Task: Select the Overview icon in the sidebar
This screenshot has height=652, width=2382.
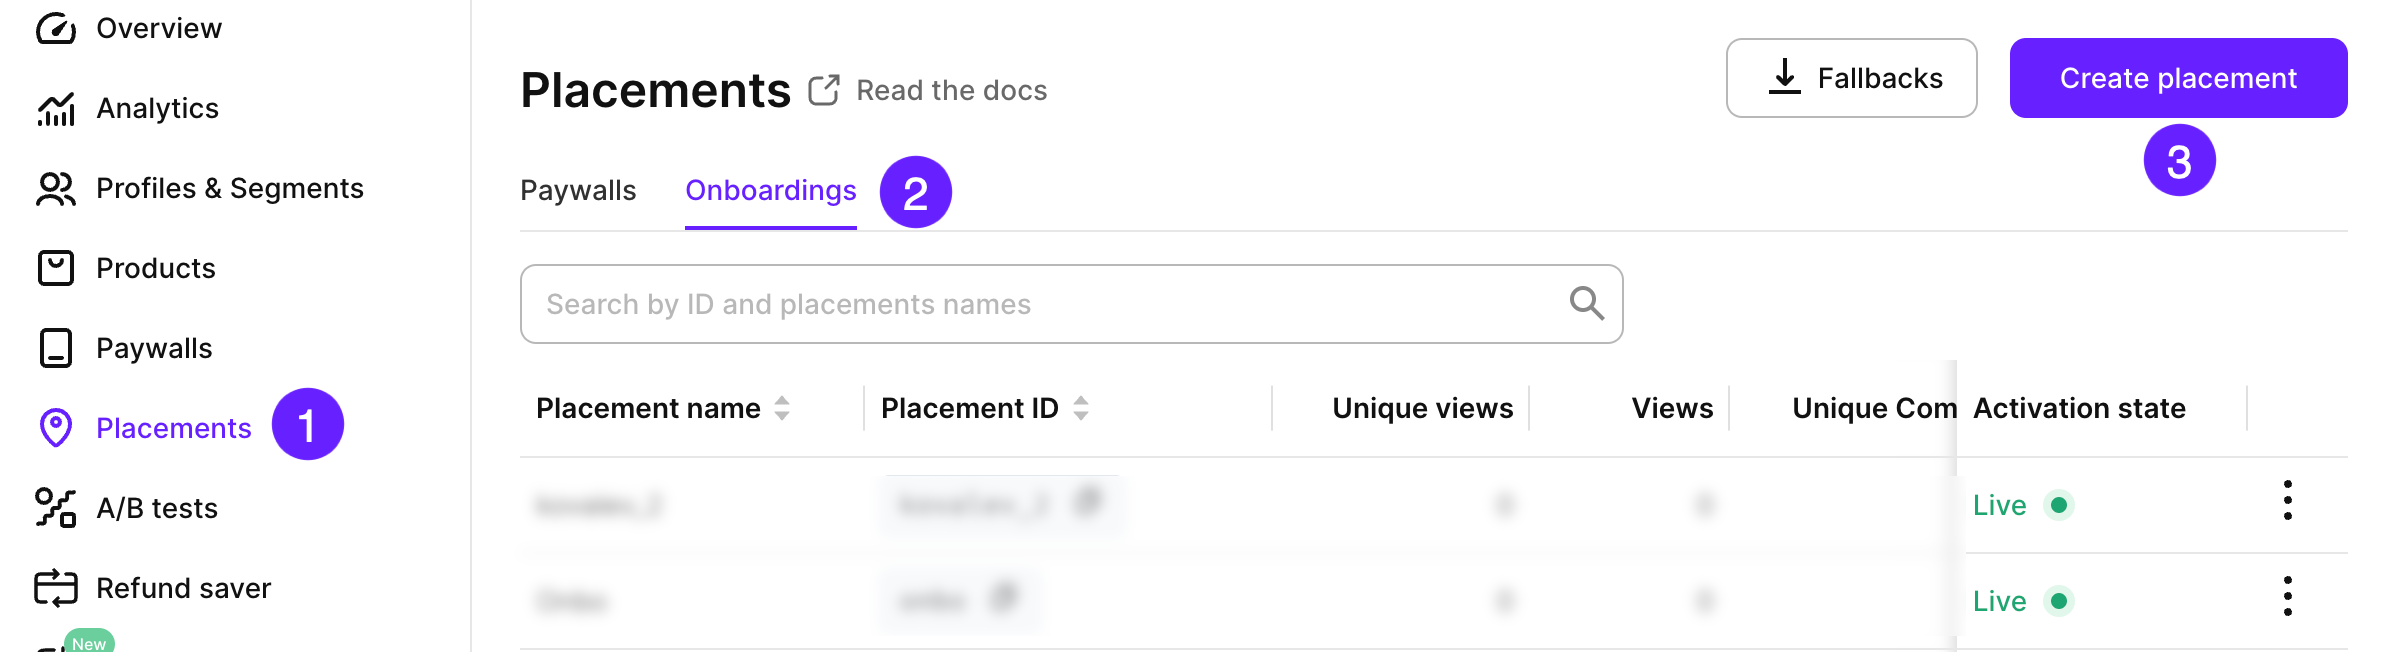Action: (56, 27)
